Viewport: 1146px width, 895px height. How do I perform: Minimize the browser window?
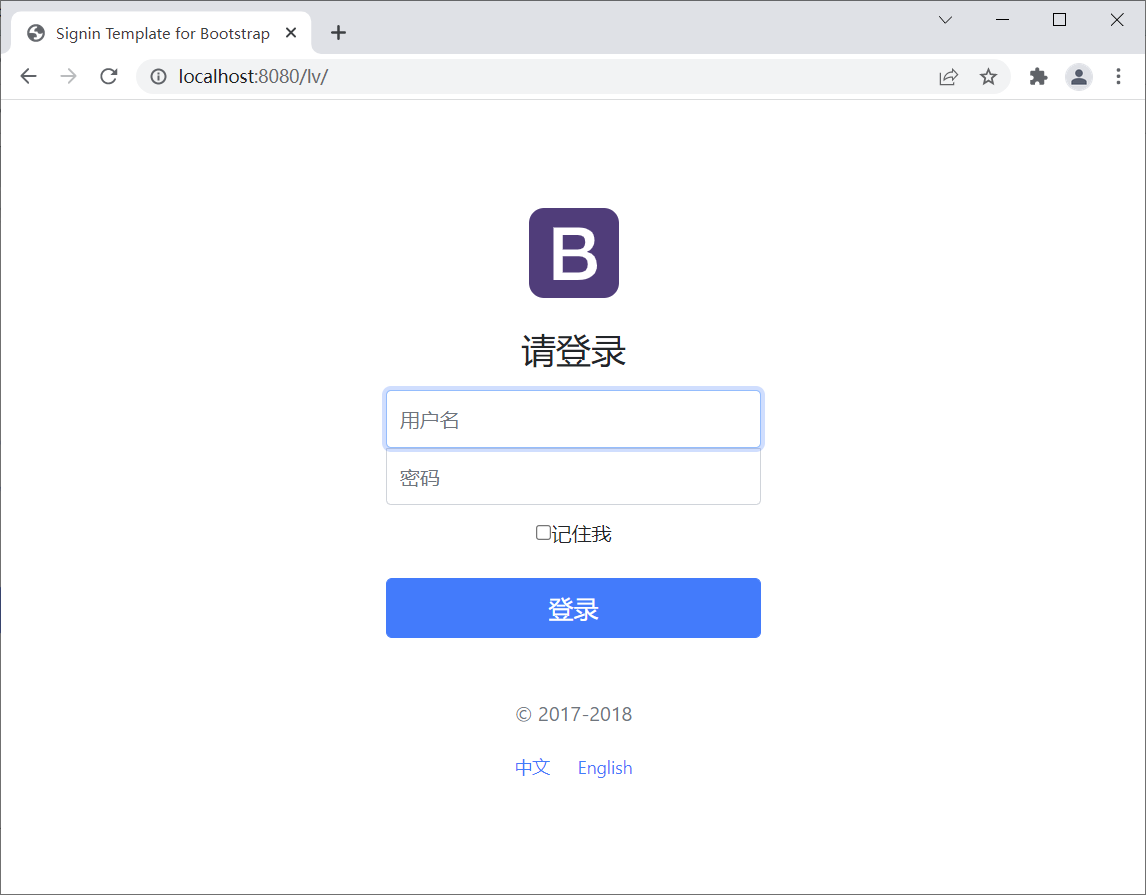pos(1002,20)
